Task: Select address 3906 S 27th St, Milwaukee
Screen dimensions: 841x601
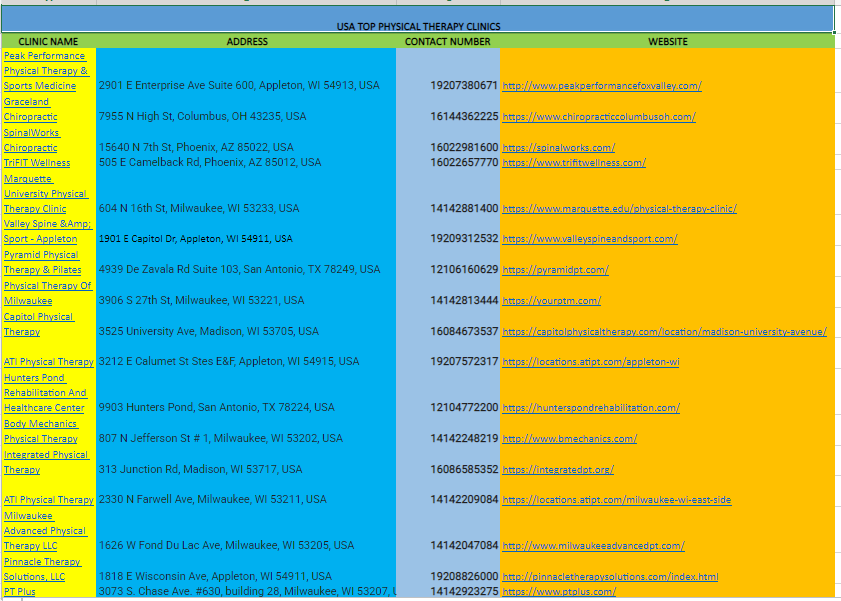Action: [201, 300]
